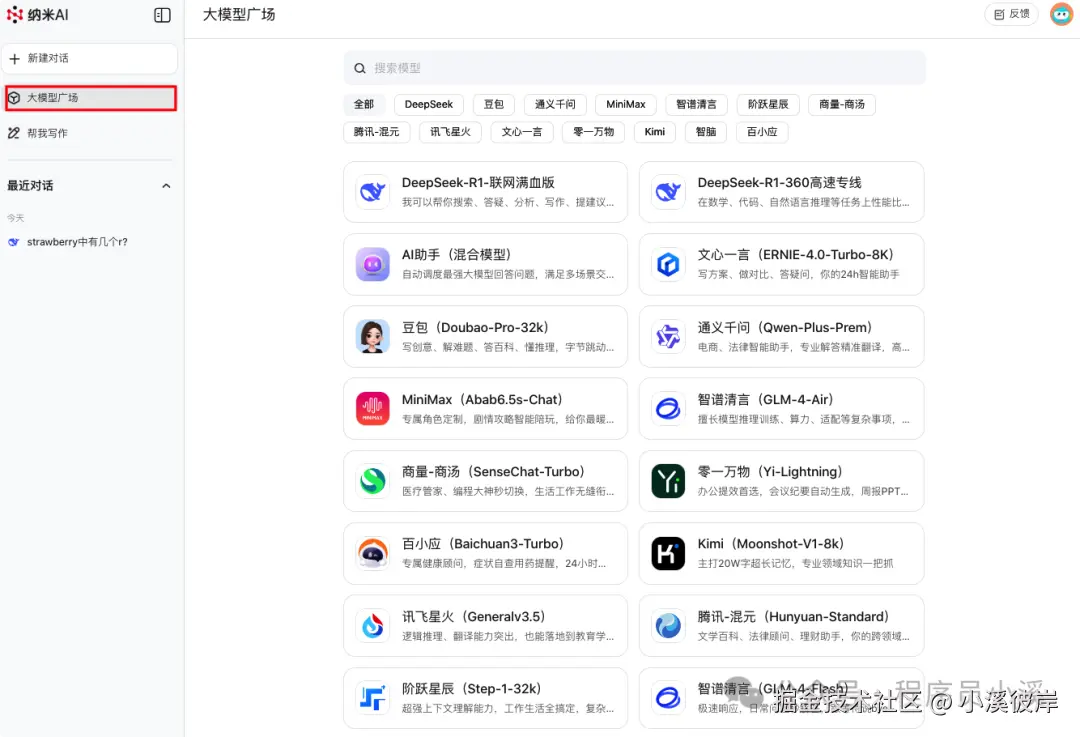Click the 智谱清言 GLM-4-Air icon
The width and height of the screenshot is (1080, 737).
click(668, 408)
